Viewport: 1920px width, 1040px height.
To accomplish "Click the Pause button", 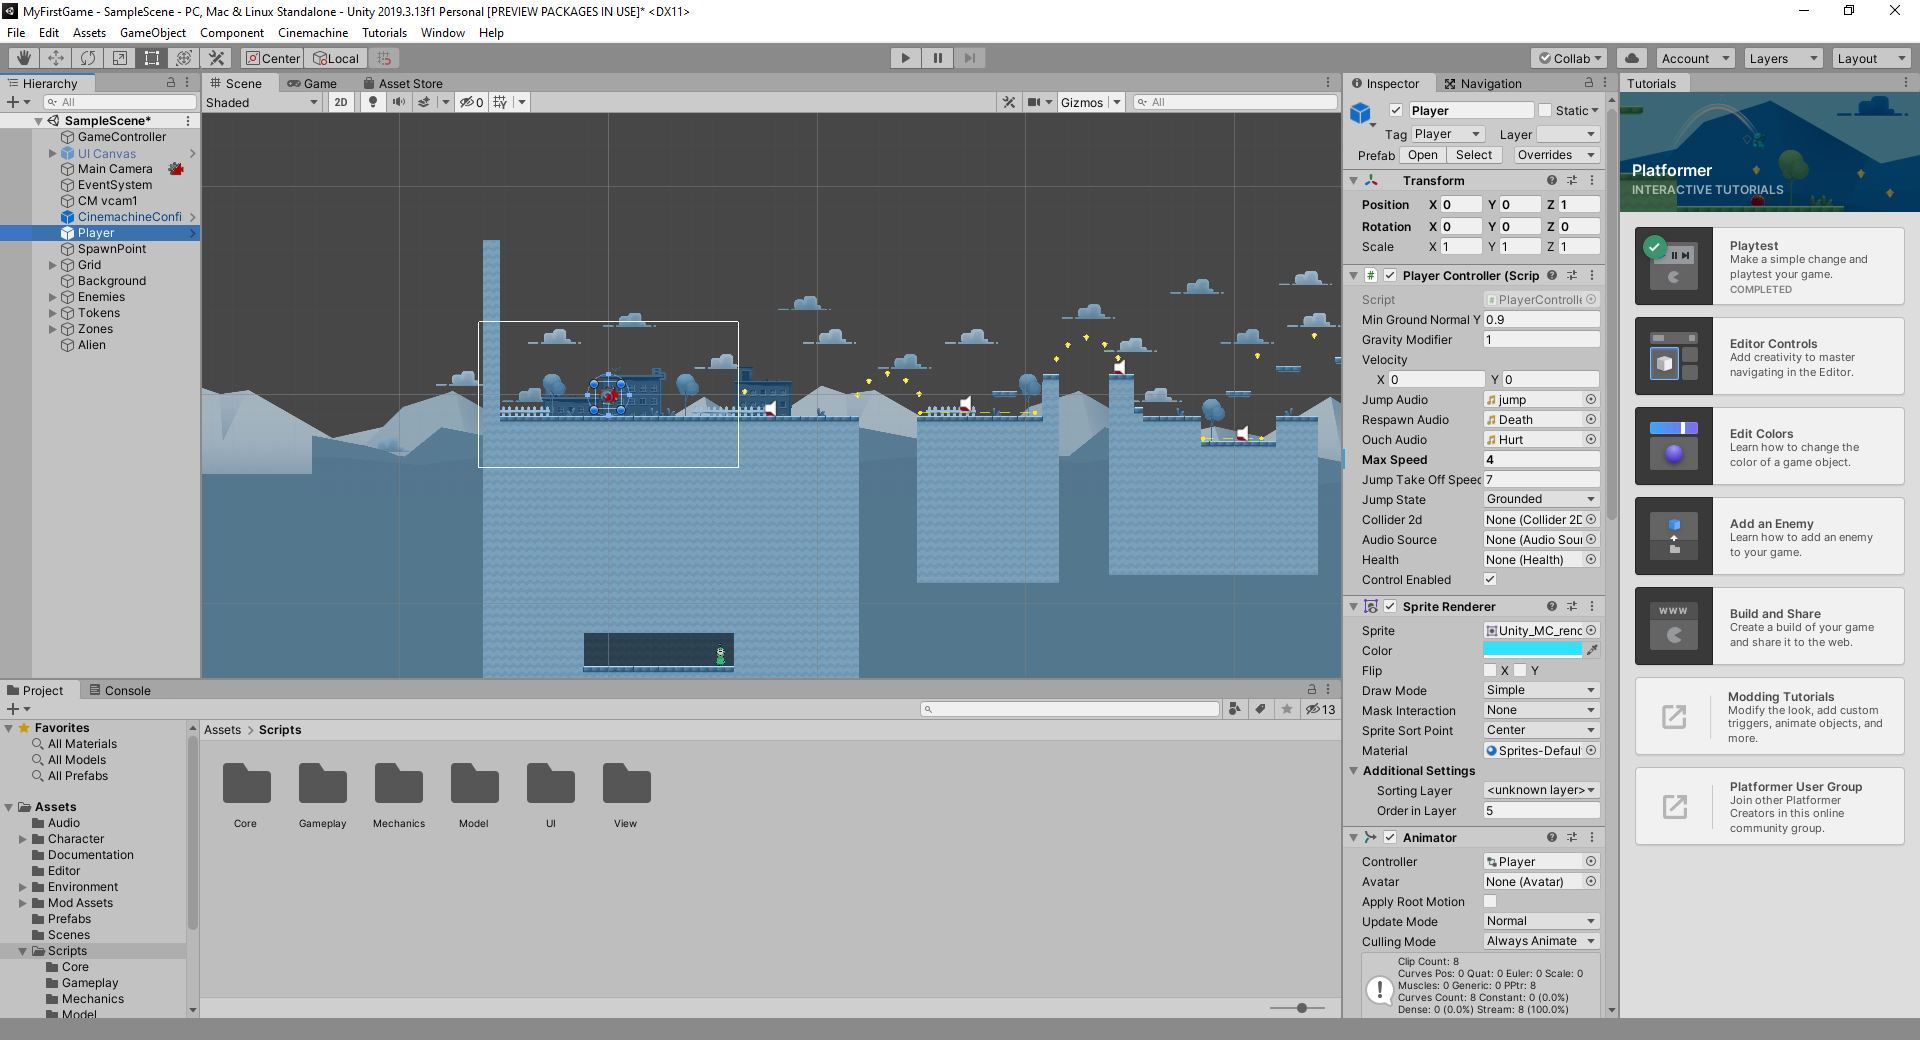I will (x=937, y=58).
